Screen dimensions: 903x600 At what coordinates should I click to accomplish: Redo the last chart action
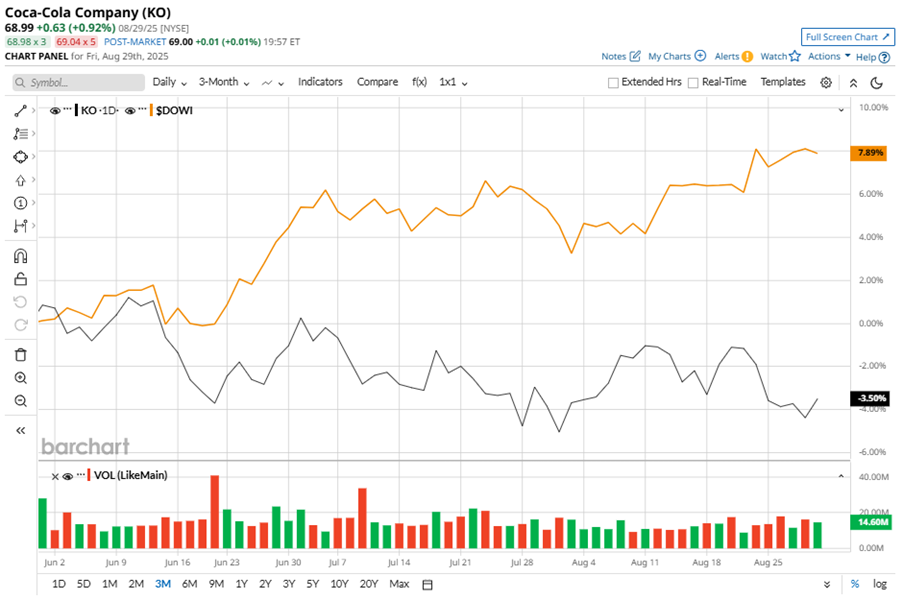point(21,325)
